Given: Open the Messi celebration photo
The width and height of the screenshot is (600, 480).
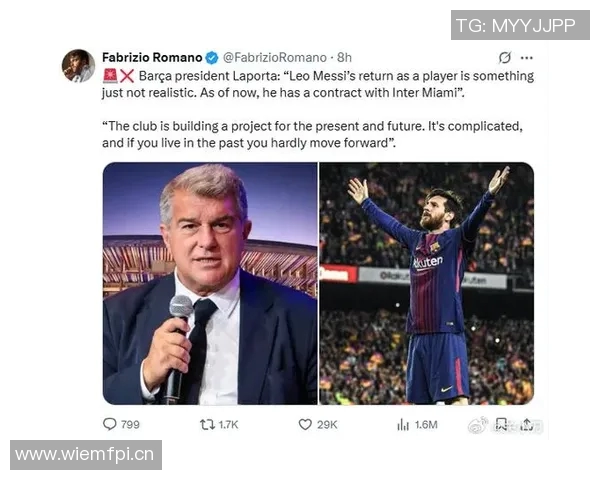Looking at the screenshot, I should [426, 283].
